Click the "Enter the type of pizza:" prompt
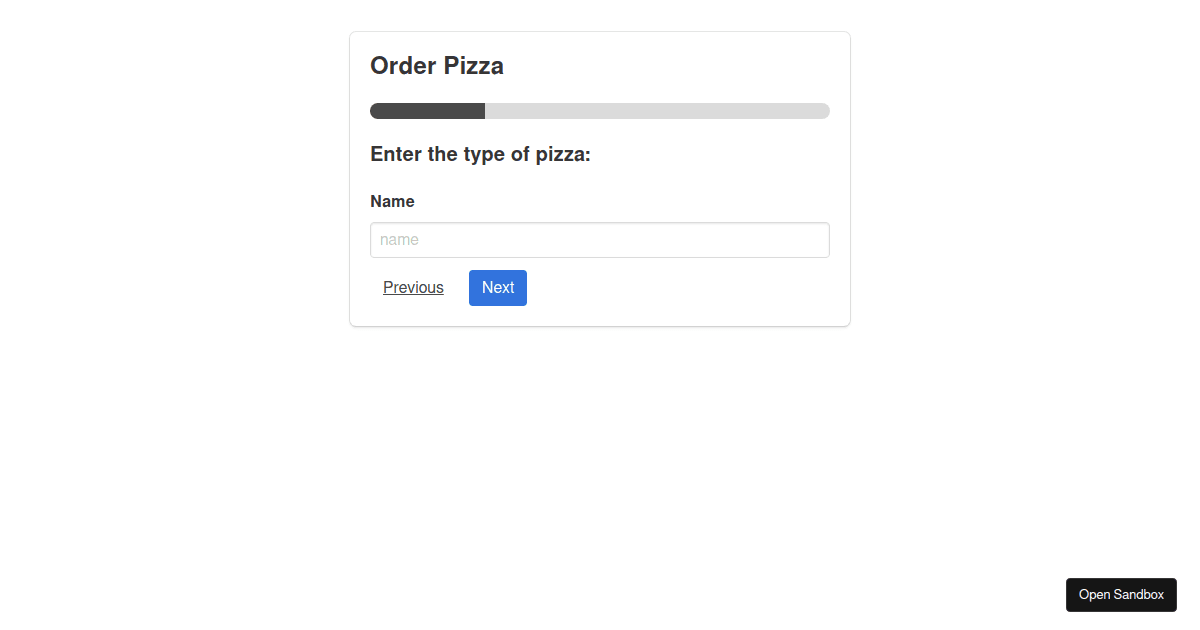1200x630 pixels. pos(481,154)
